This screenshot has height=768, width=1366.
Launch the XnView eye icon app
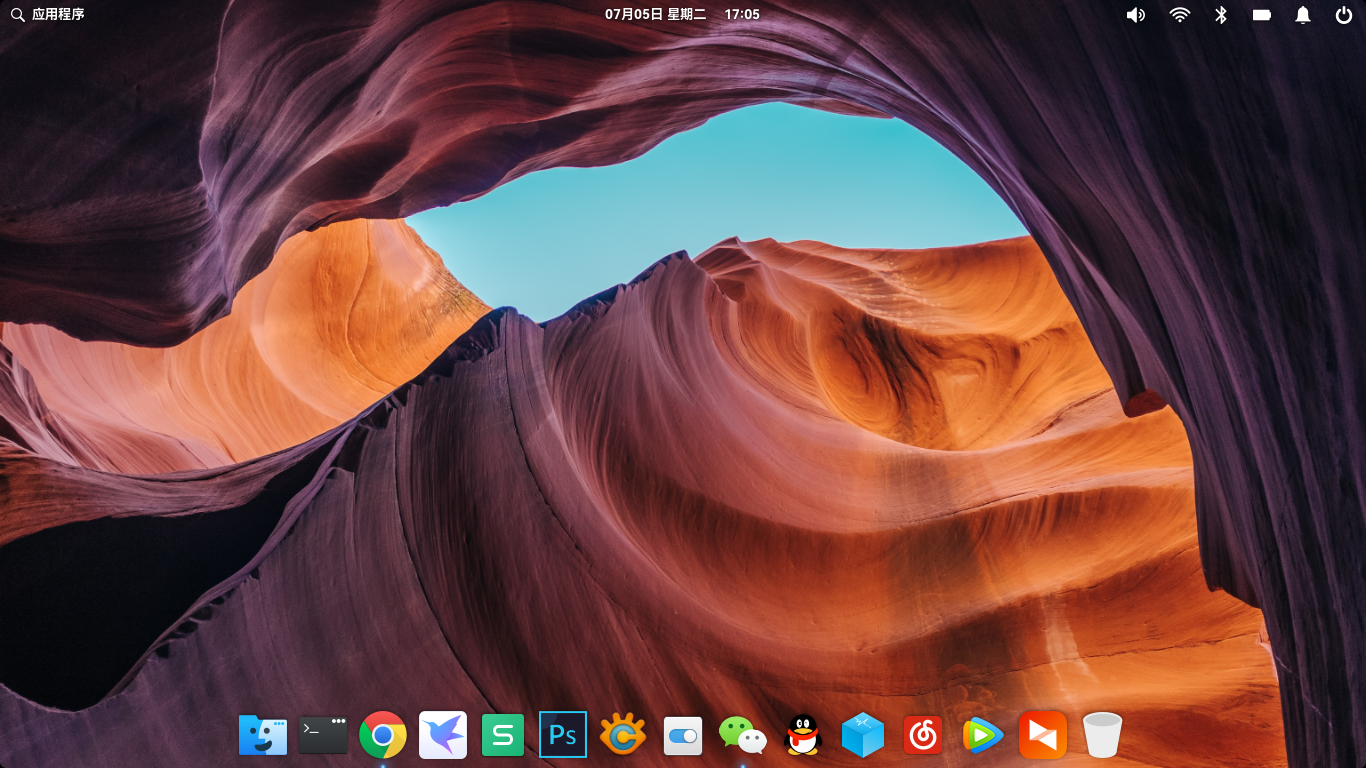coord(623,736)
